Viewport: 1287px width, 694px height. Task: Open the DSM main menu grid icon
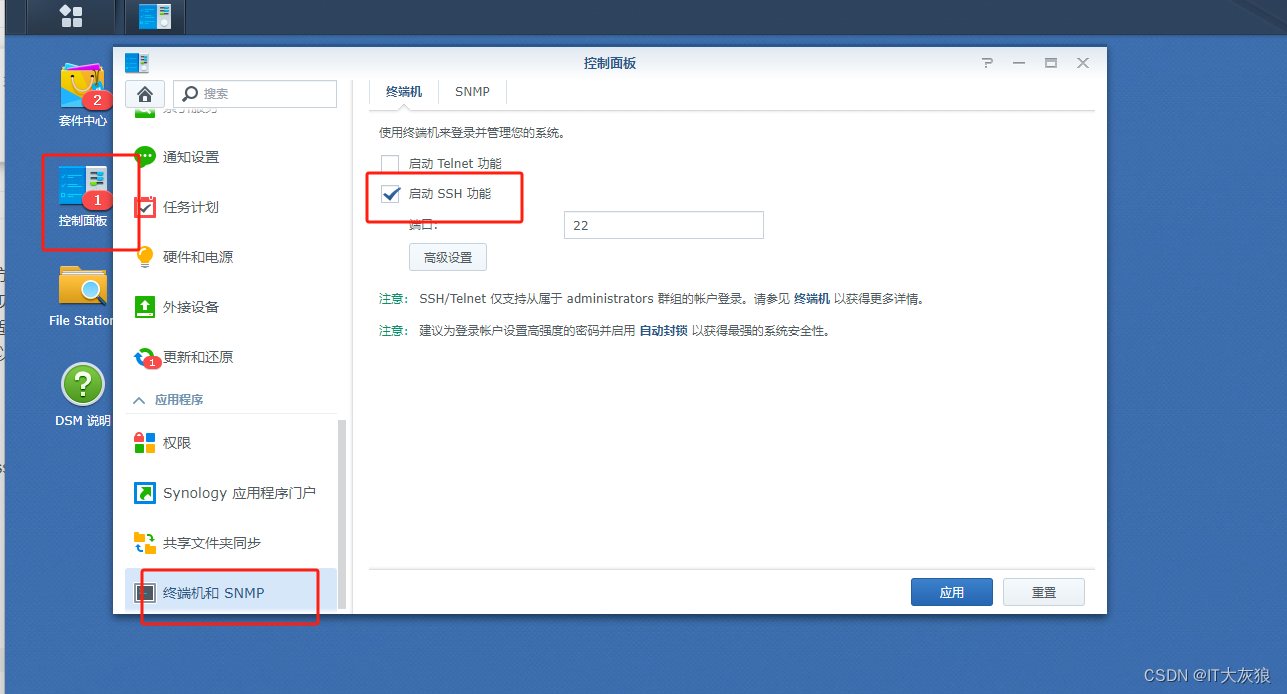click(x=71, y=15)
